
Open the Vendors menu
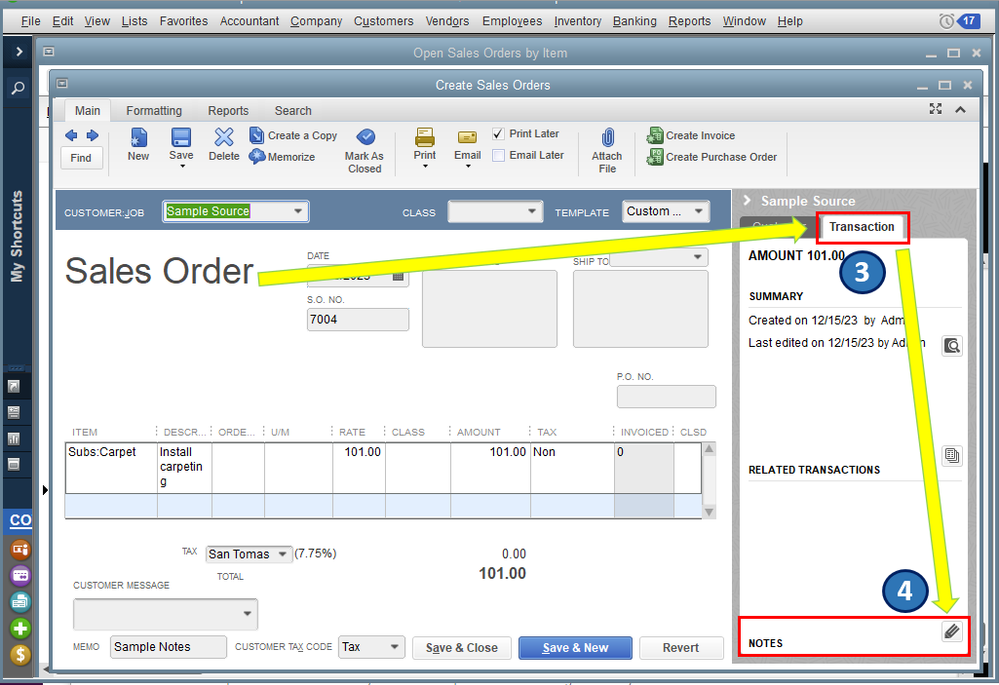point(447,21)
